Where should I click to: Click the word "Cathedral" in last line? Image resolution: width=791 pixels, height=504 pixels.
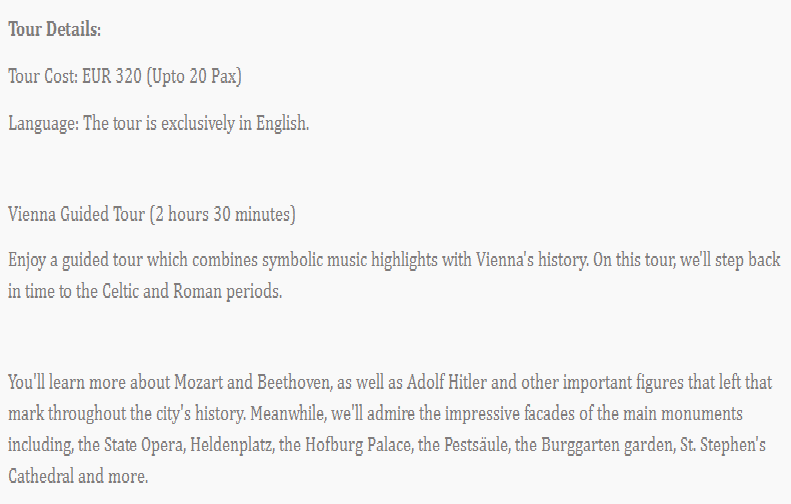click(x=43, y=475)
